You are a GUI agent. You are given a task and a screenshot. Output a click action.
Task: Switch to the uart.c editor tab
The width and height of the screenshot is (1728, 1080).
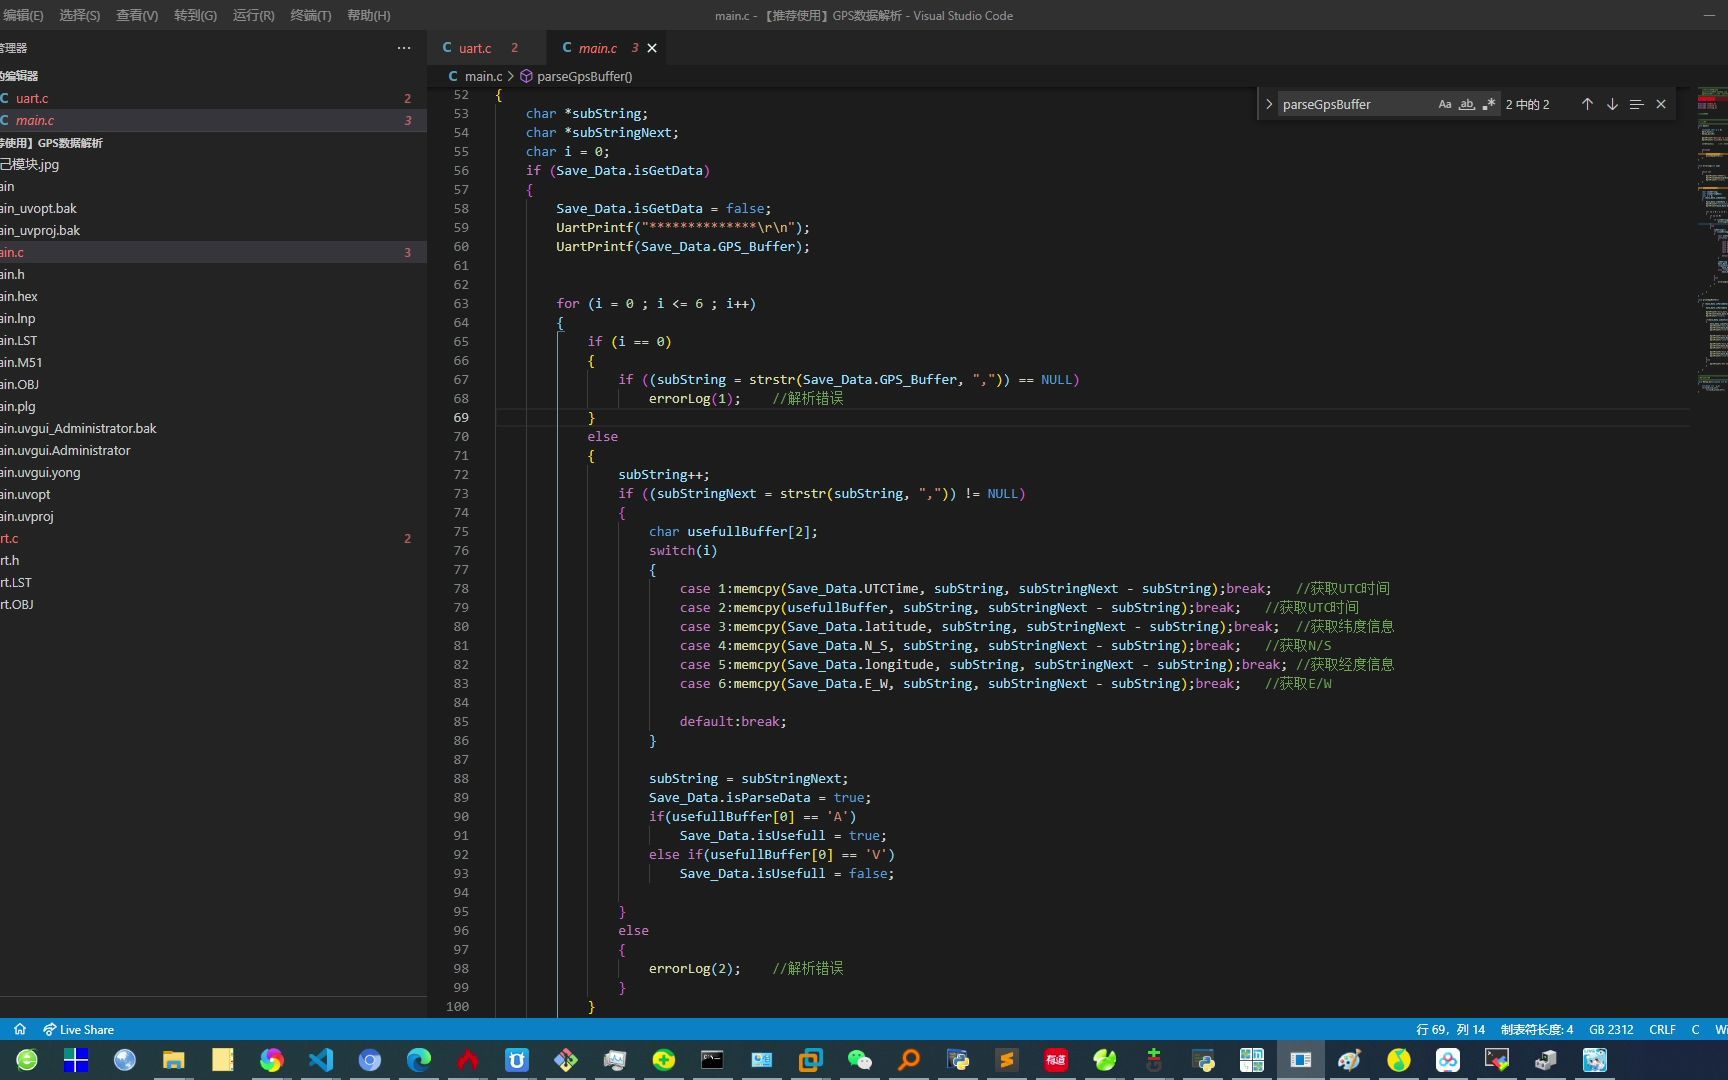coord(475,48)
